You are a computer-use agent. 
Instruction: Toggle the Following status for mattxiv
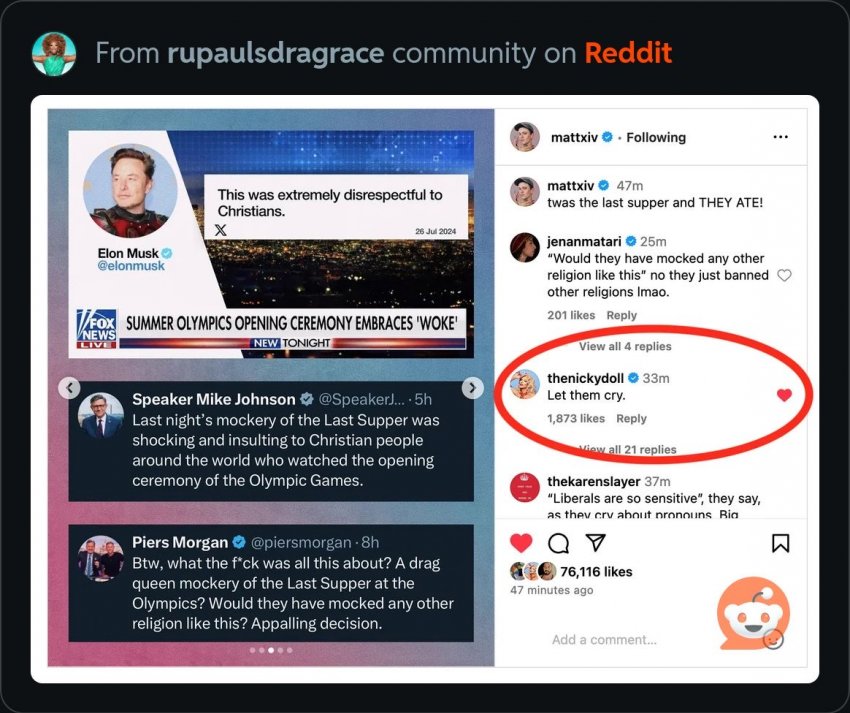(x=656, y=137)
